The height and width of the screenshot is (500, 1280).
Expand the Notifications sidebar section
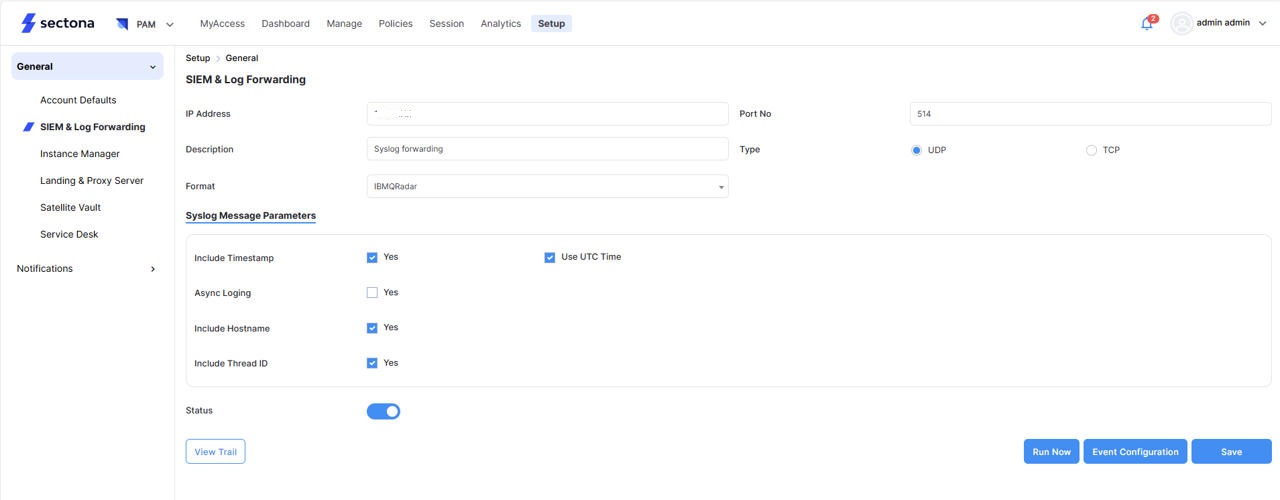[153, 269]
